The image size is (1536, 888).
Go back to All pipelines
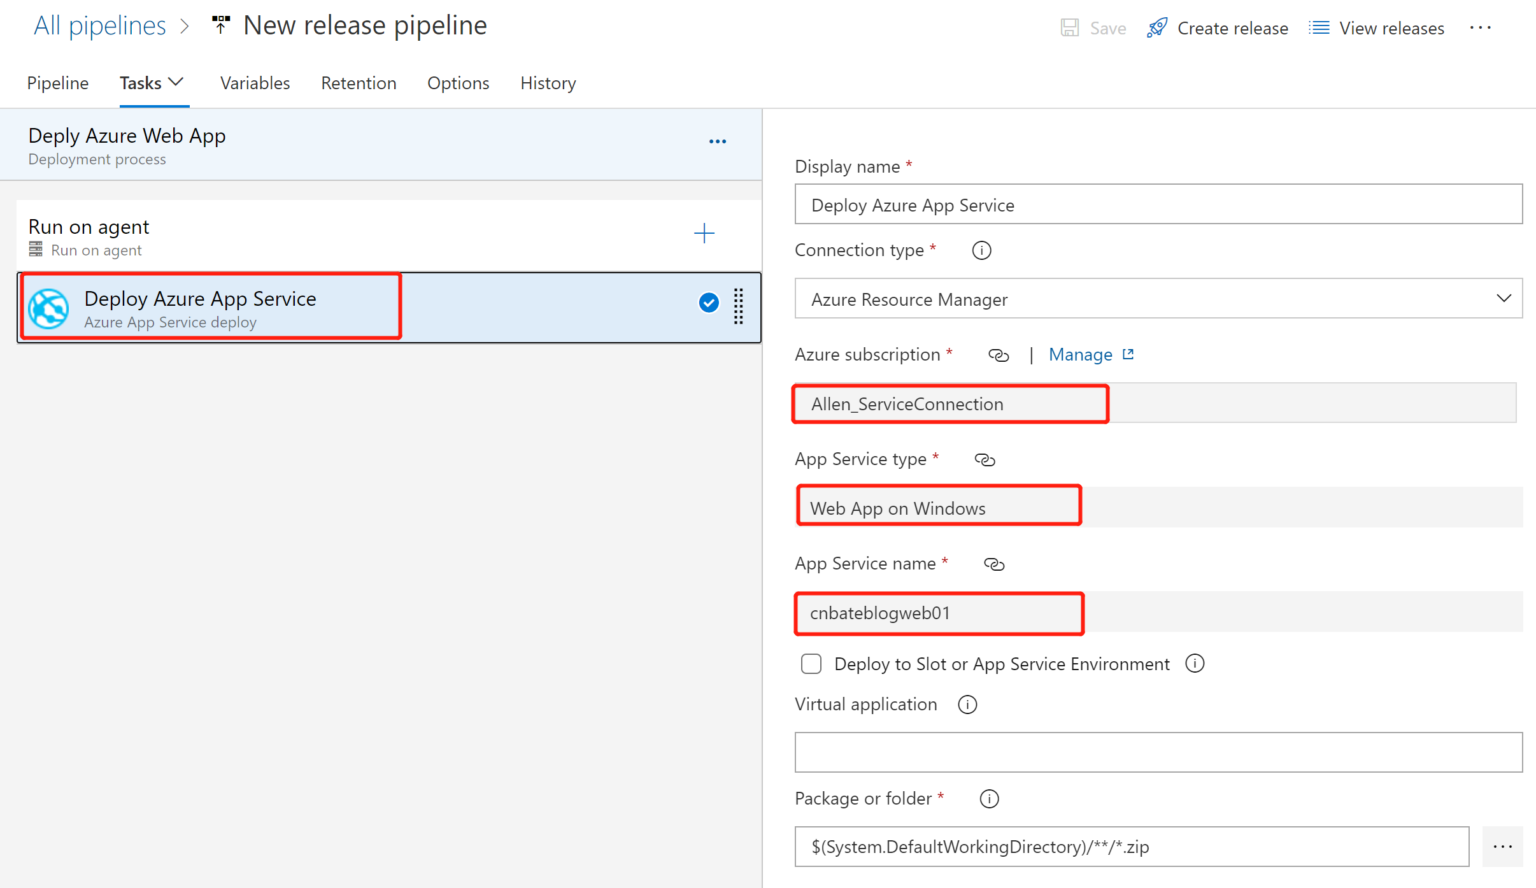coord(100,26)
